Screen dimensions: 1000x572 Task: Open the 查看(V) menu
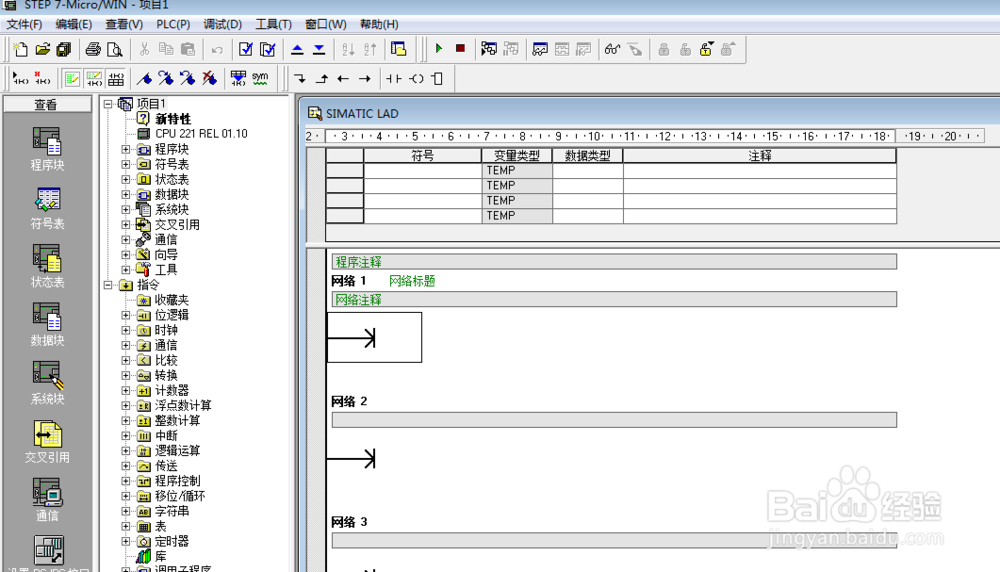click(124, 24)
